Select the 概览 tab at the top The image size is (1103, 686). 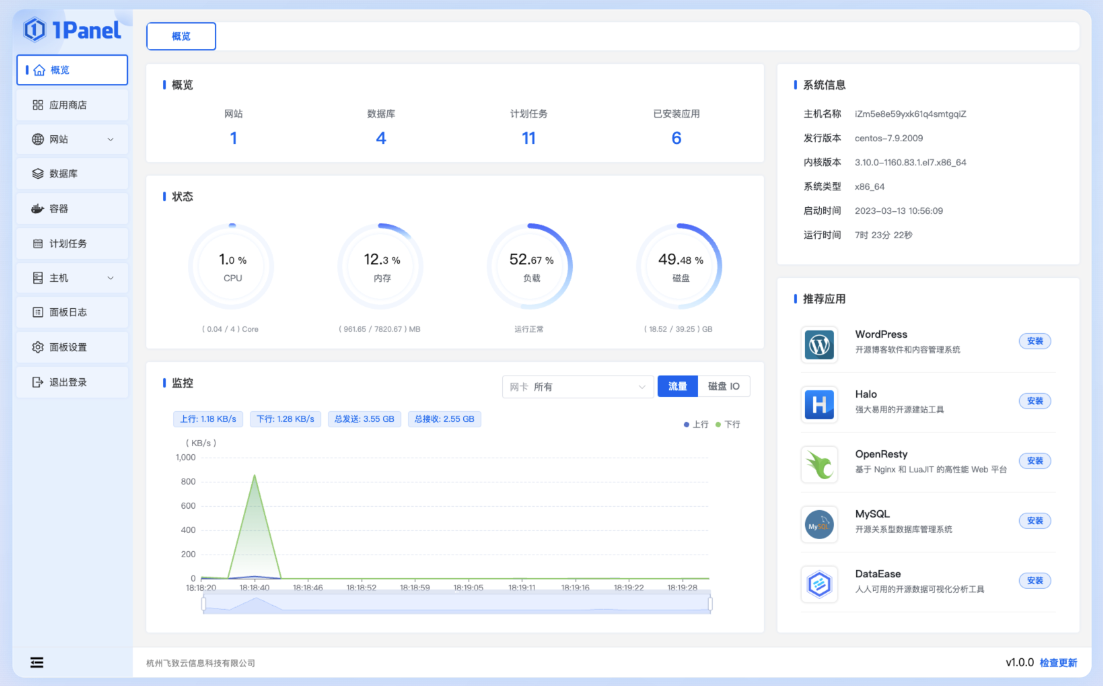pos(181,36)
